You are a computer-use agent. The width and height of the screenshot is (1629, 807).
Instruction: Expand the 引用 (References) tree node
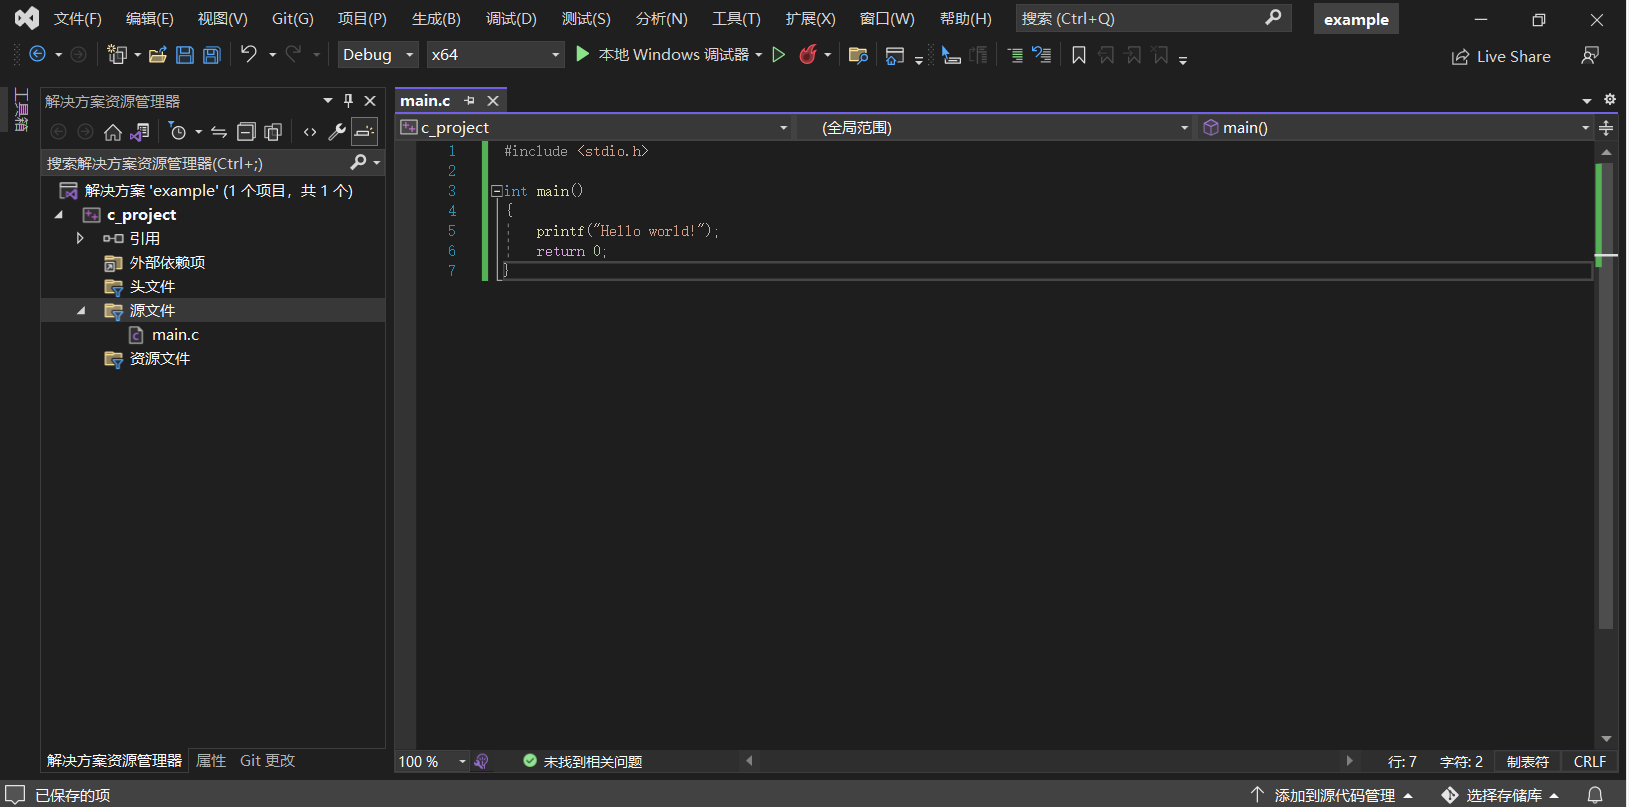coord(80,239)
